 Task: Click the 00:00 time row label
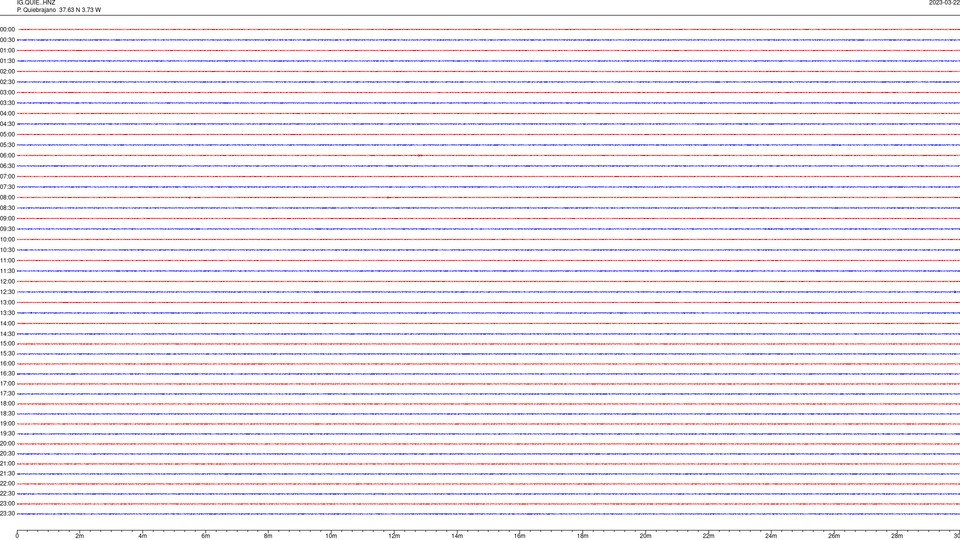[x=7, y=29]
